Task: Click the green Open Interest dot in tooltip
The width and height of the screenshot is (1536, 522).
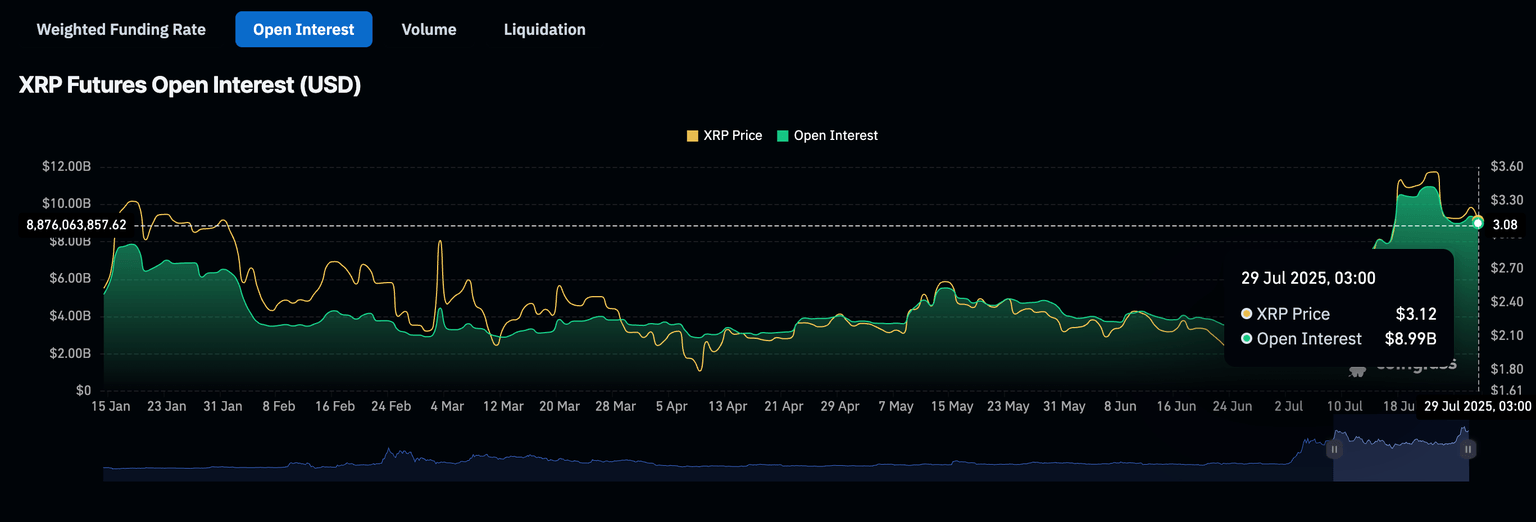Action: [1246, 339]
